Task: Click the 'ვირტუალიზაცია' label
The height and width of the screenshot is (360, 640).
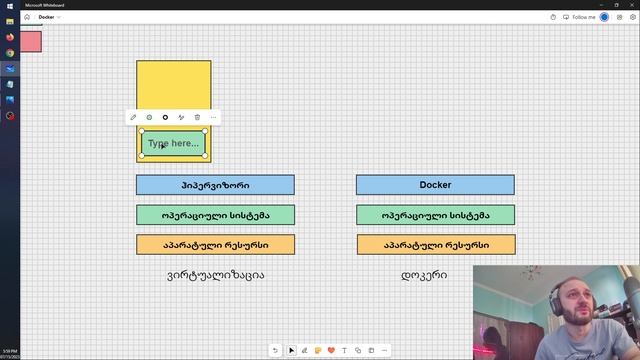Action: coord(216,275)
